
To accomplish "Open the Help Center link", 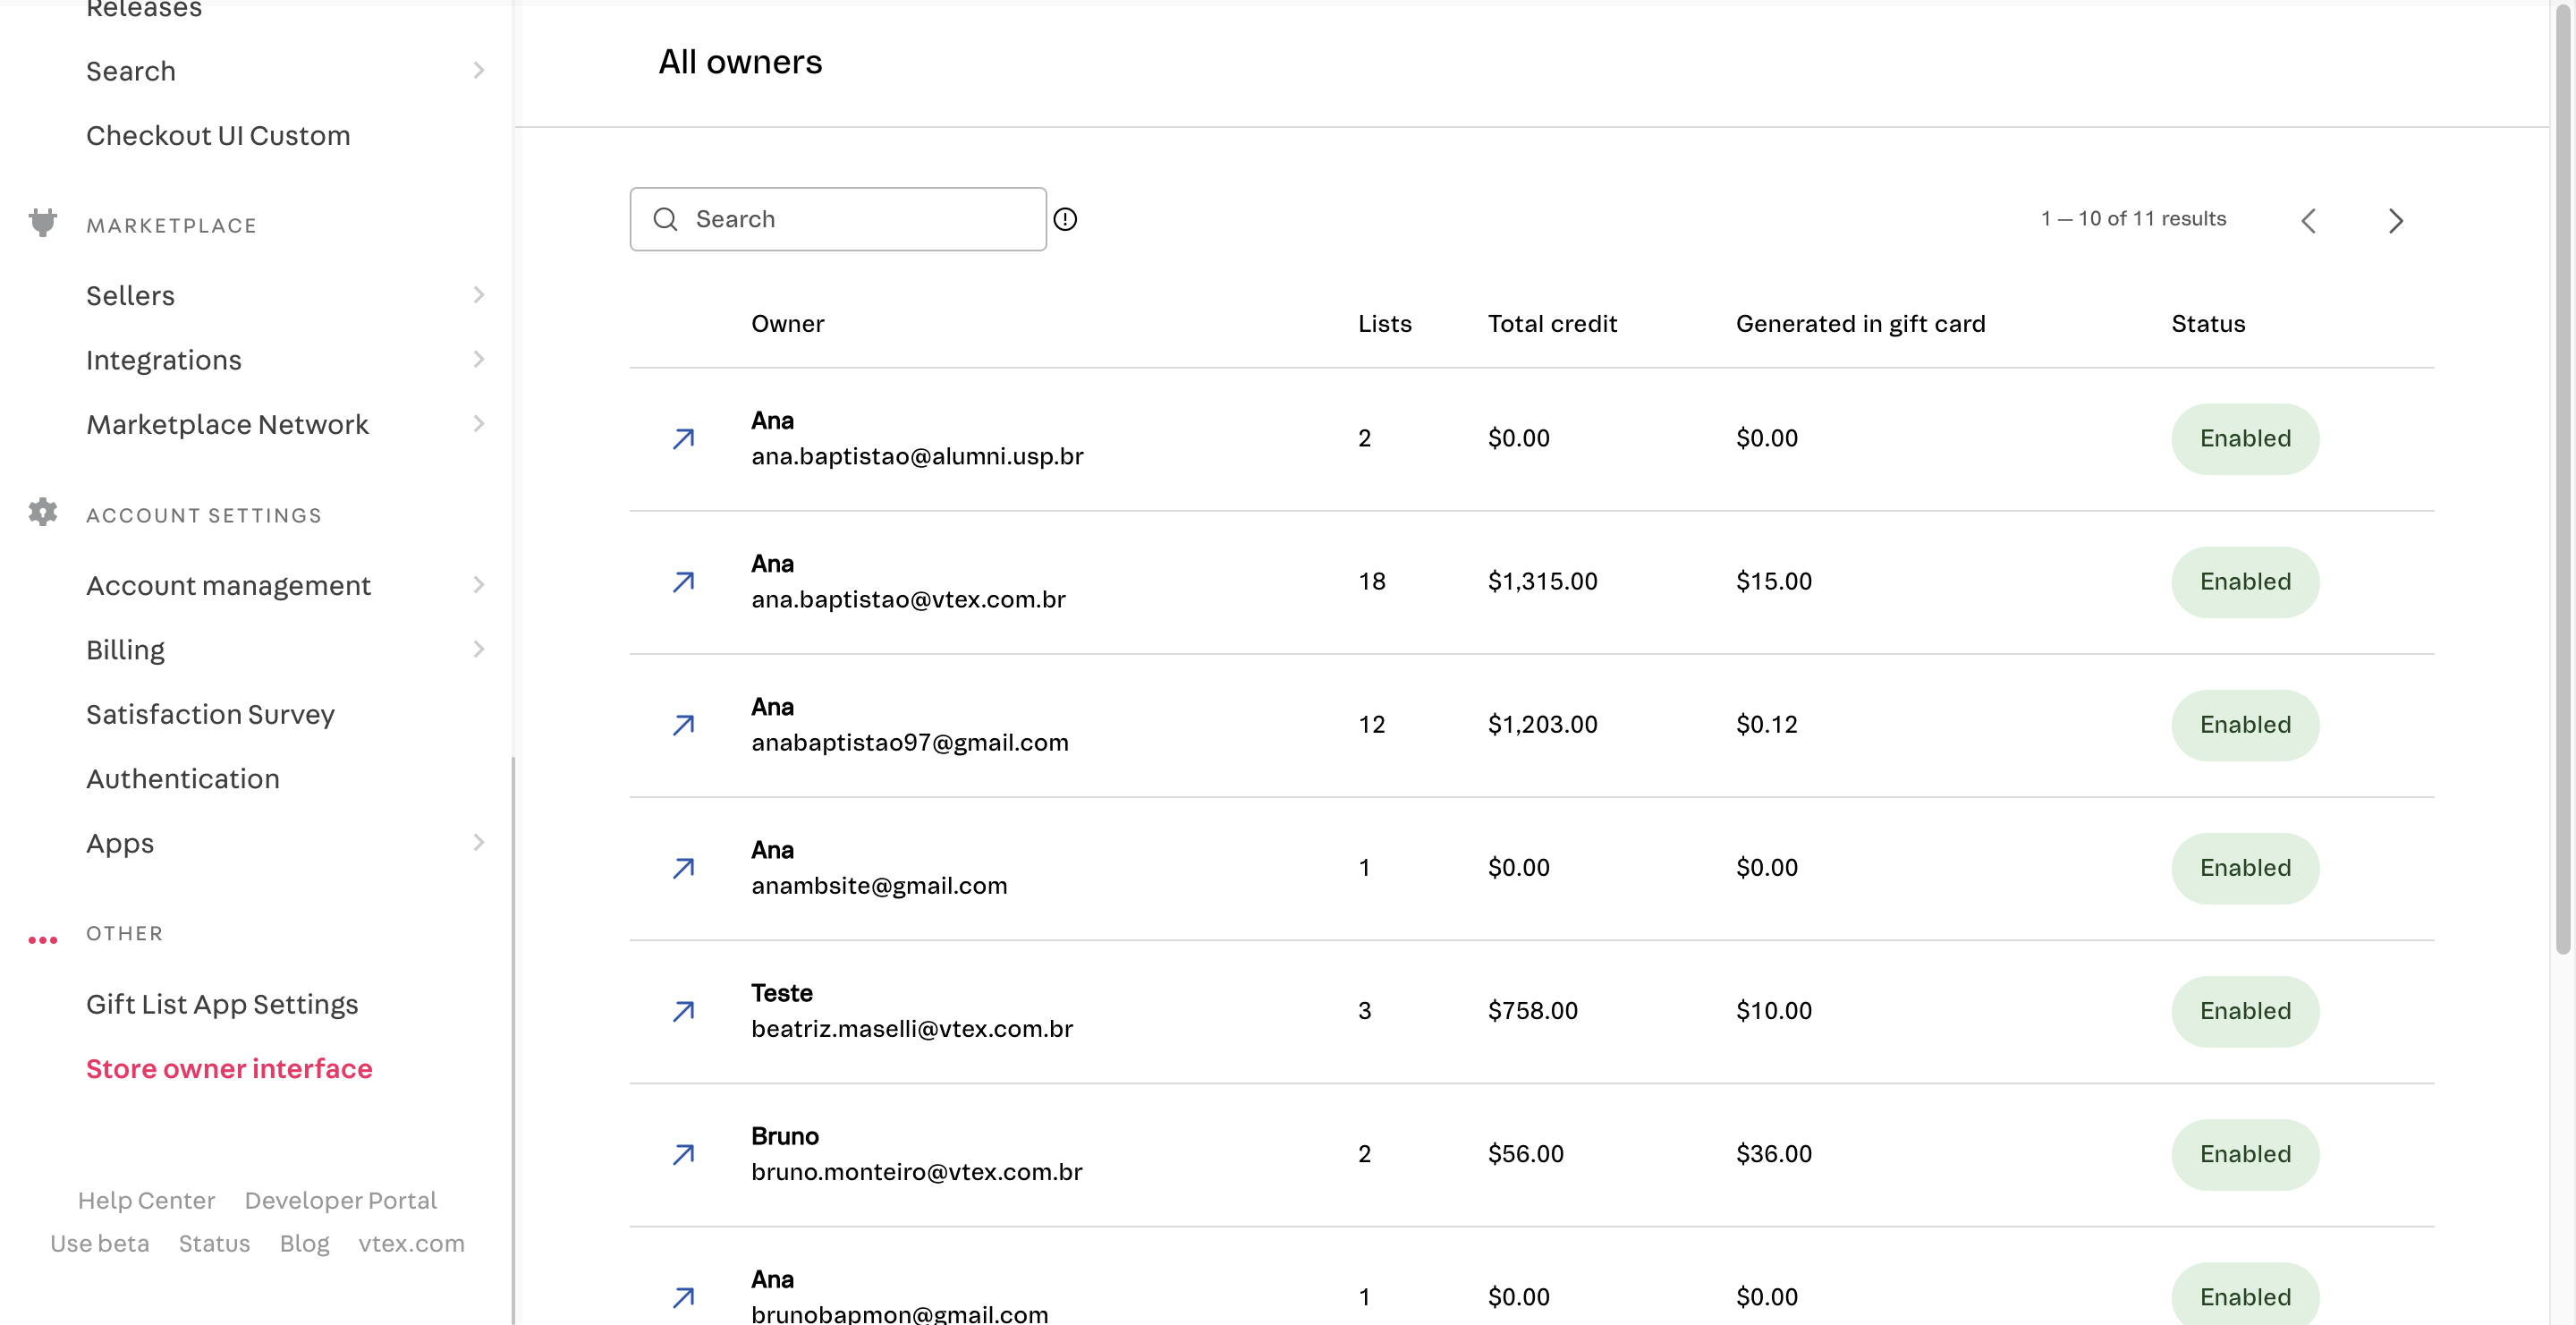I will coord(146,1200).
